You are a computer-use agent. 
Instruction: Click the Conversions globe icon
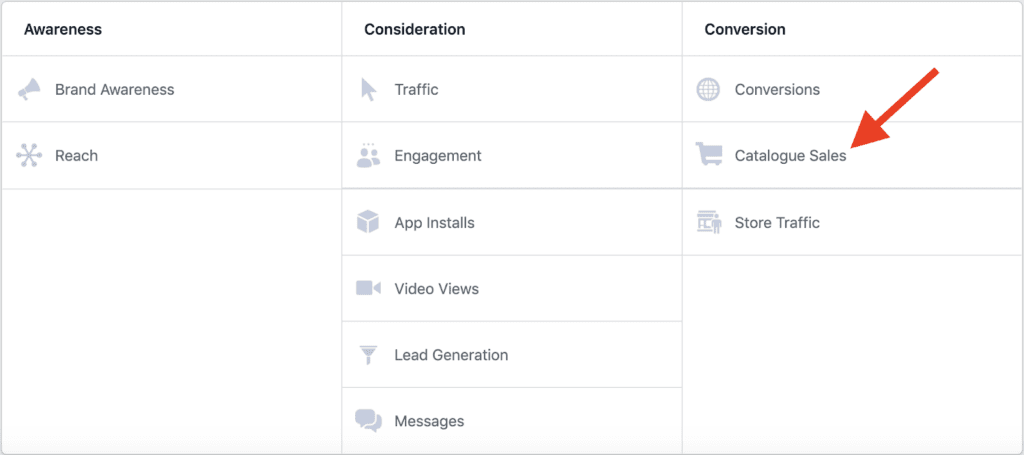708,90
